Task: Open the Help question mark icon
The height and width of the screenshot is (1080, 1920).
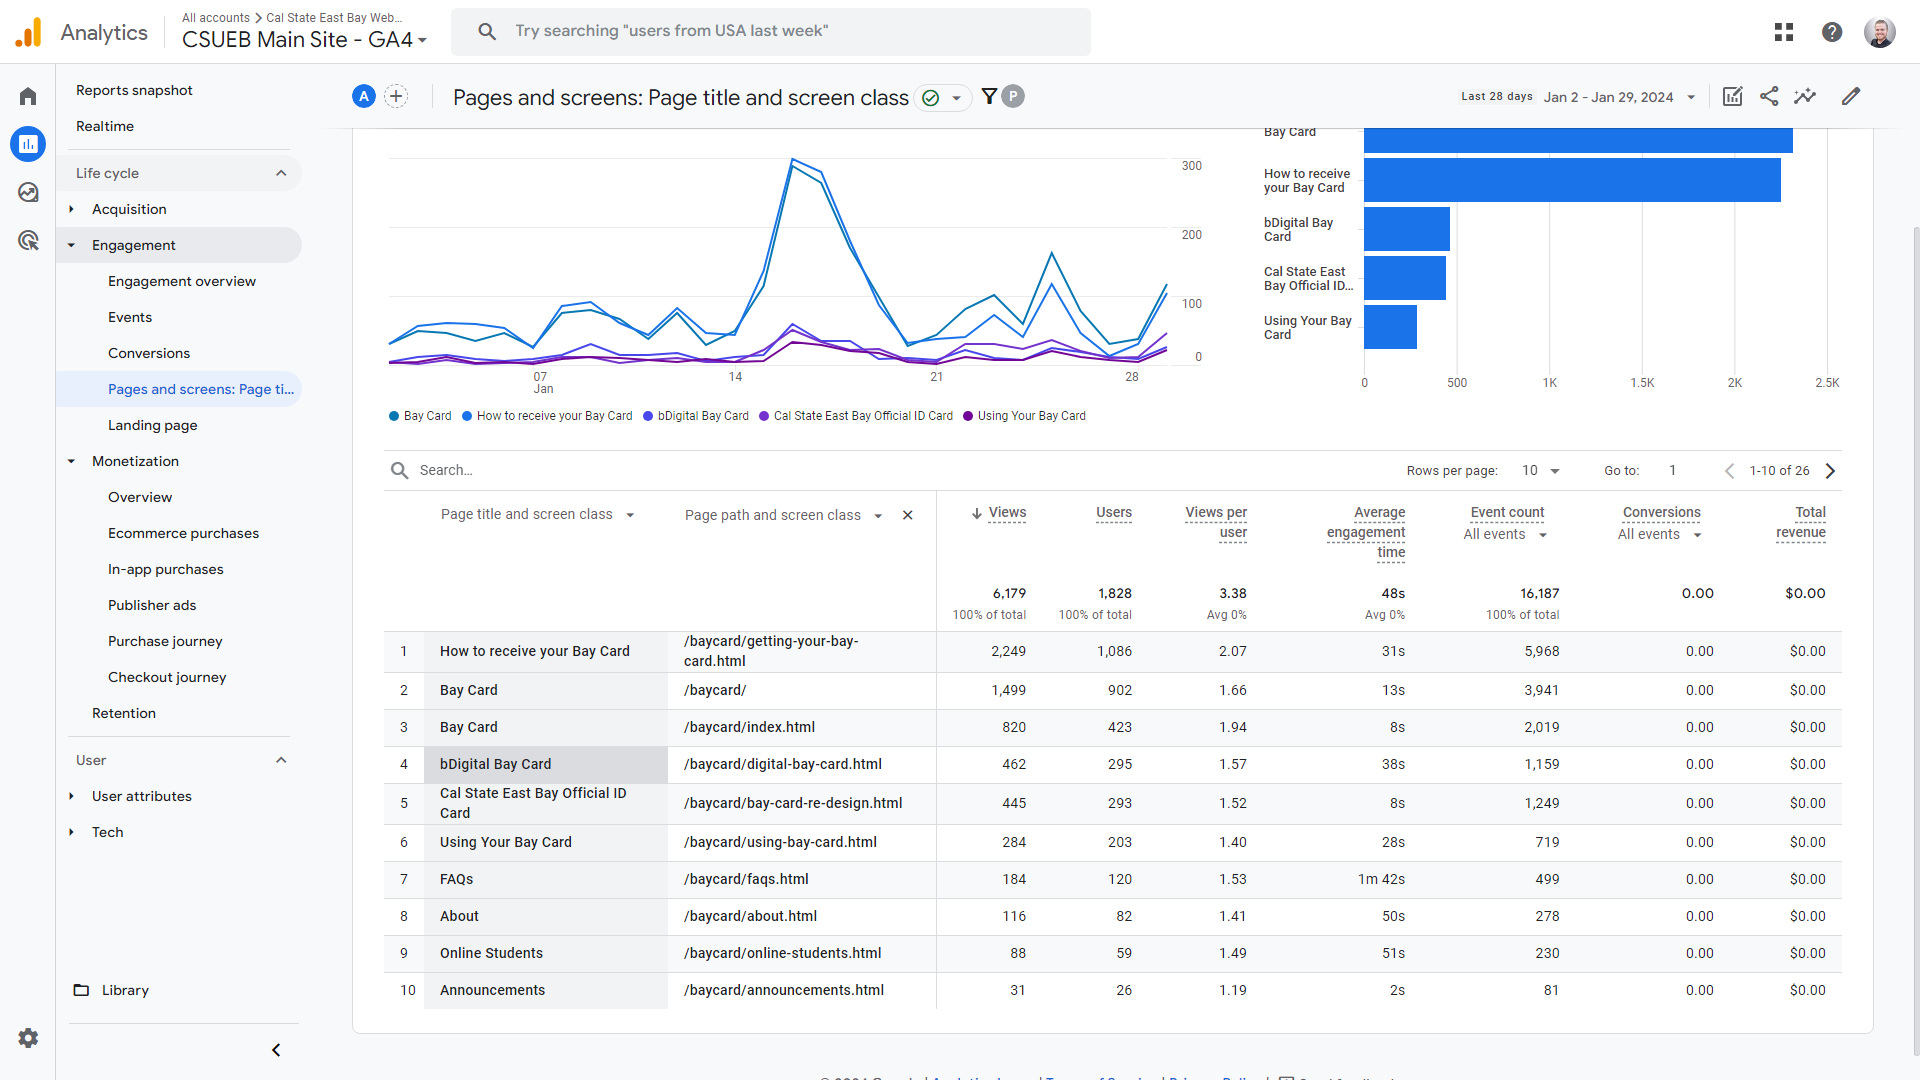Action: 1832,32
